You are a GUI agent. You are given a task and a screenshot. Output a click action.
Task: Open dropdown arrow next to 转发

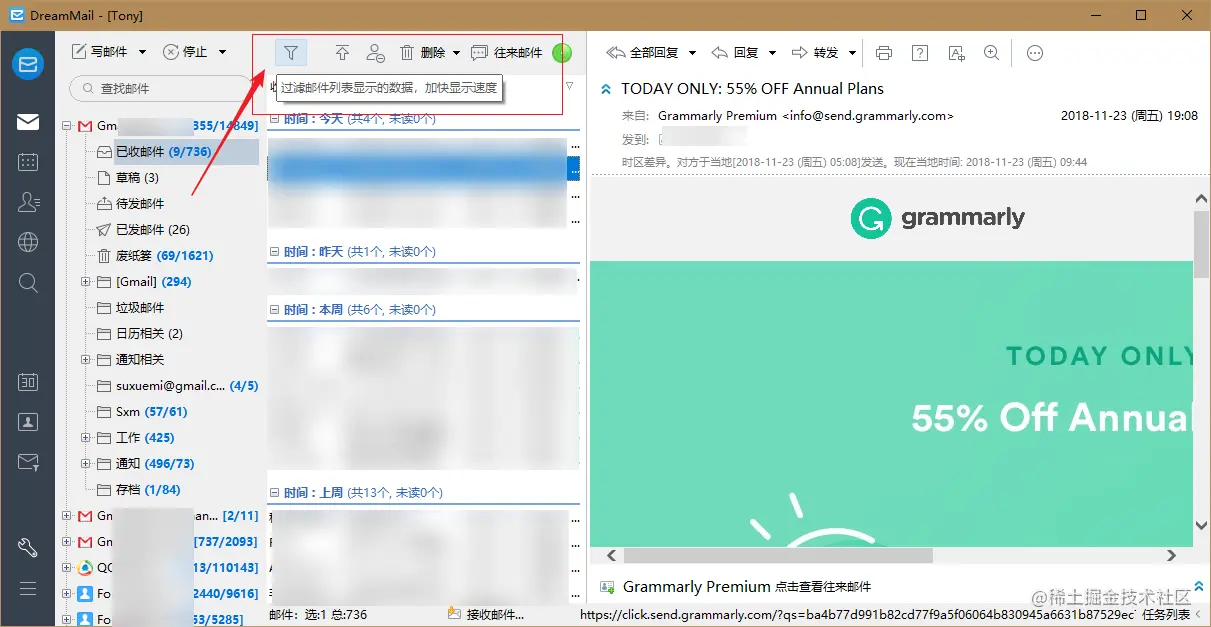point(852,53)
